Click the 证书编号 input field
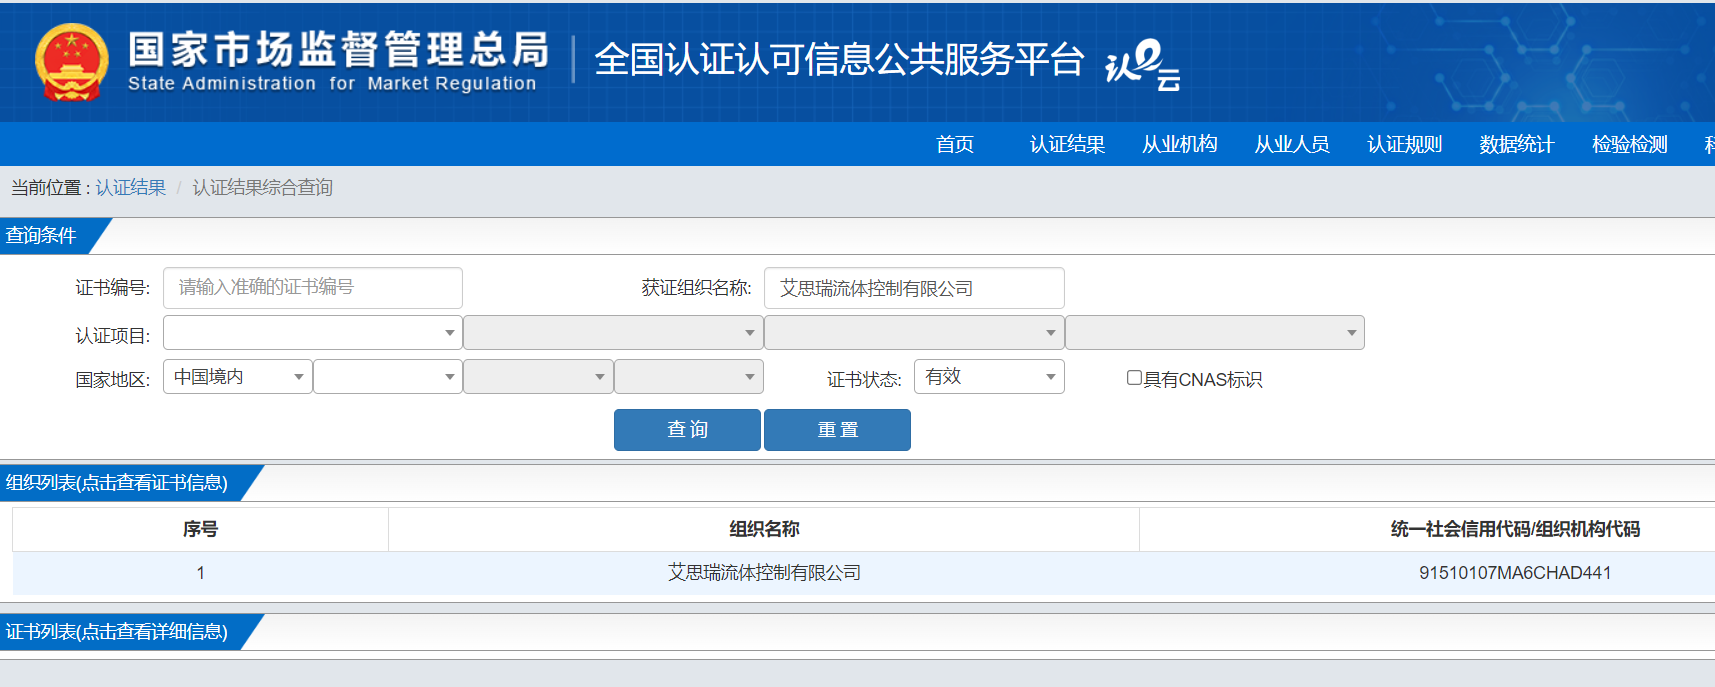Viewport: 1715px width, 687px height. (313, 288)
